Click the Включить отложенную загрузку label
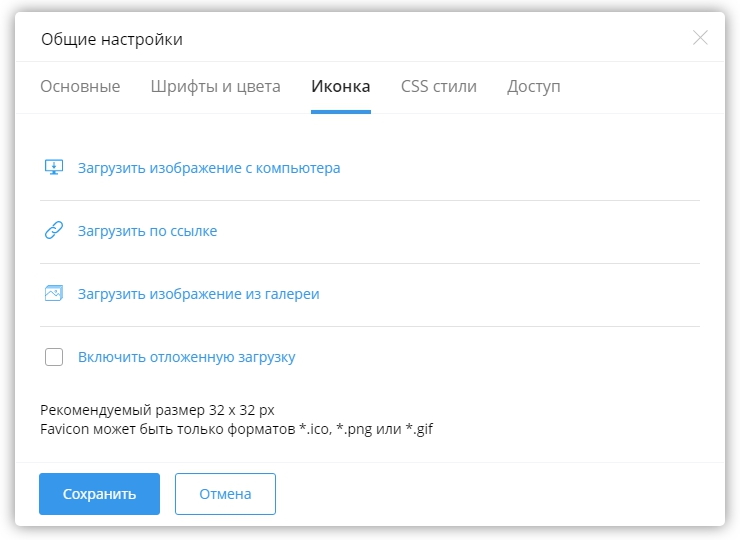 coord(186,357)
